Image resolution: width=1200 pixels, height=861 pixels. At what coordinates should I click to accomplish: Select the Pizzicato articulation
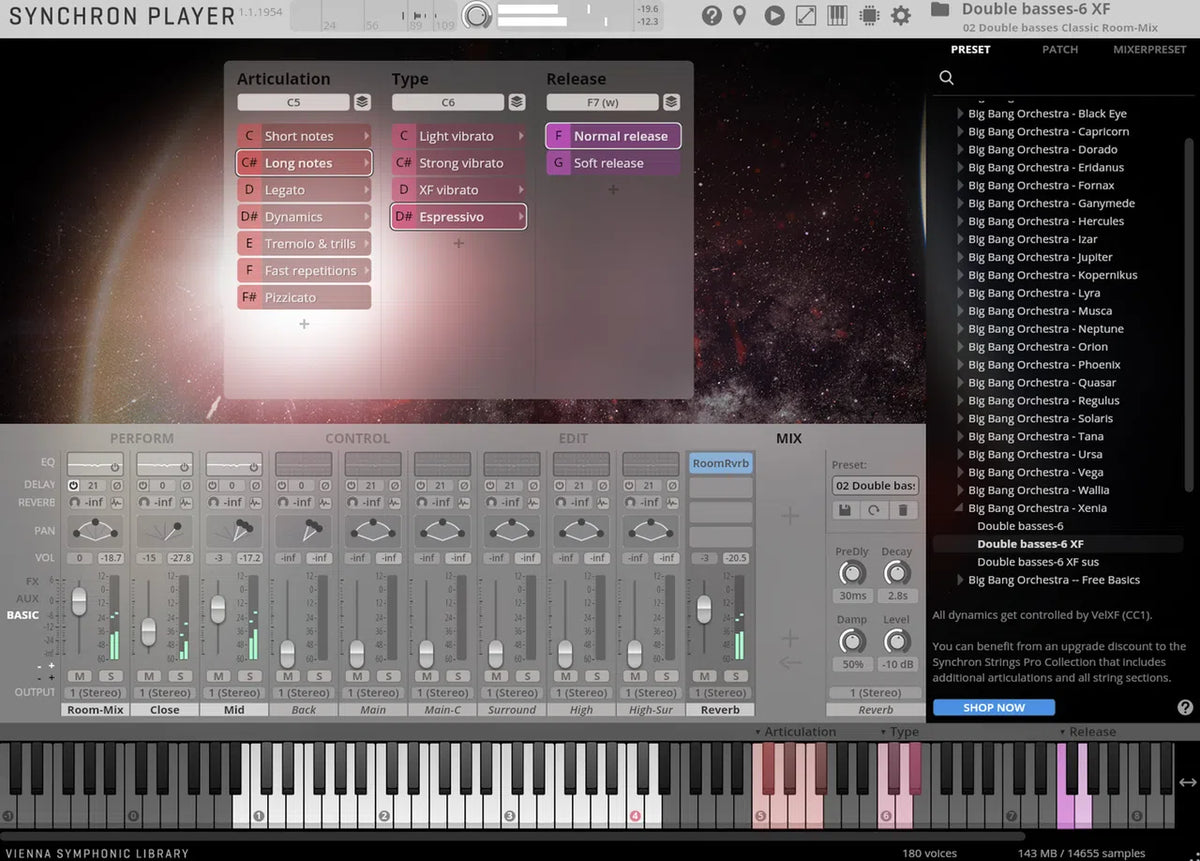tap(304, 297)
